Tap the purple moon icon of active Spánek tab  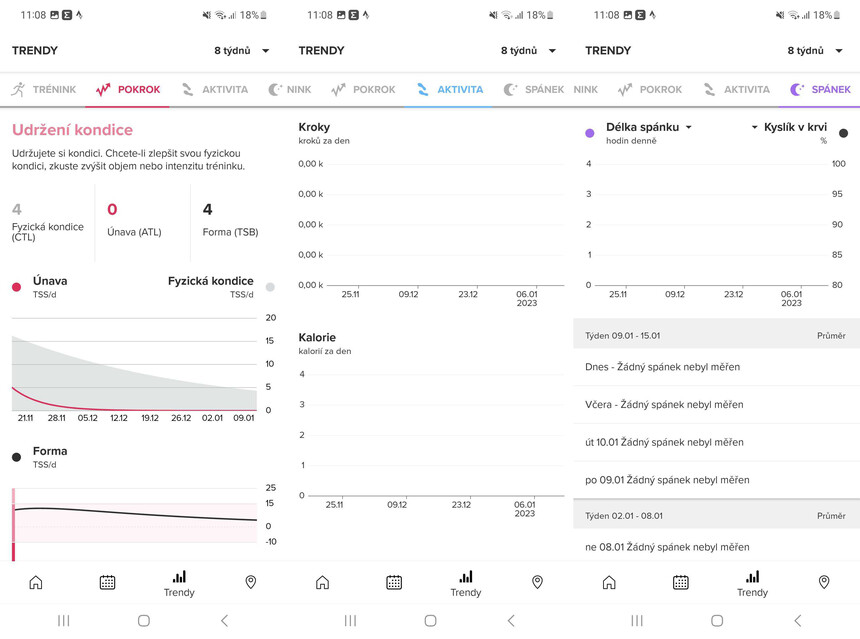797,89
